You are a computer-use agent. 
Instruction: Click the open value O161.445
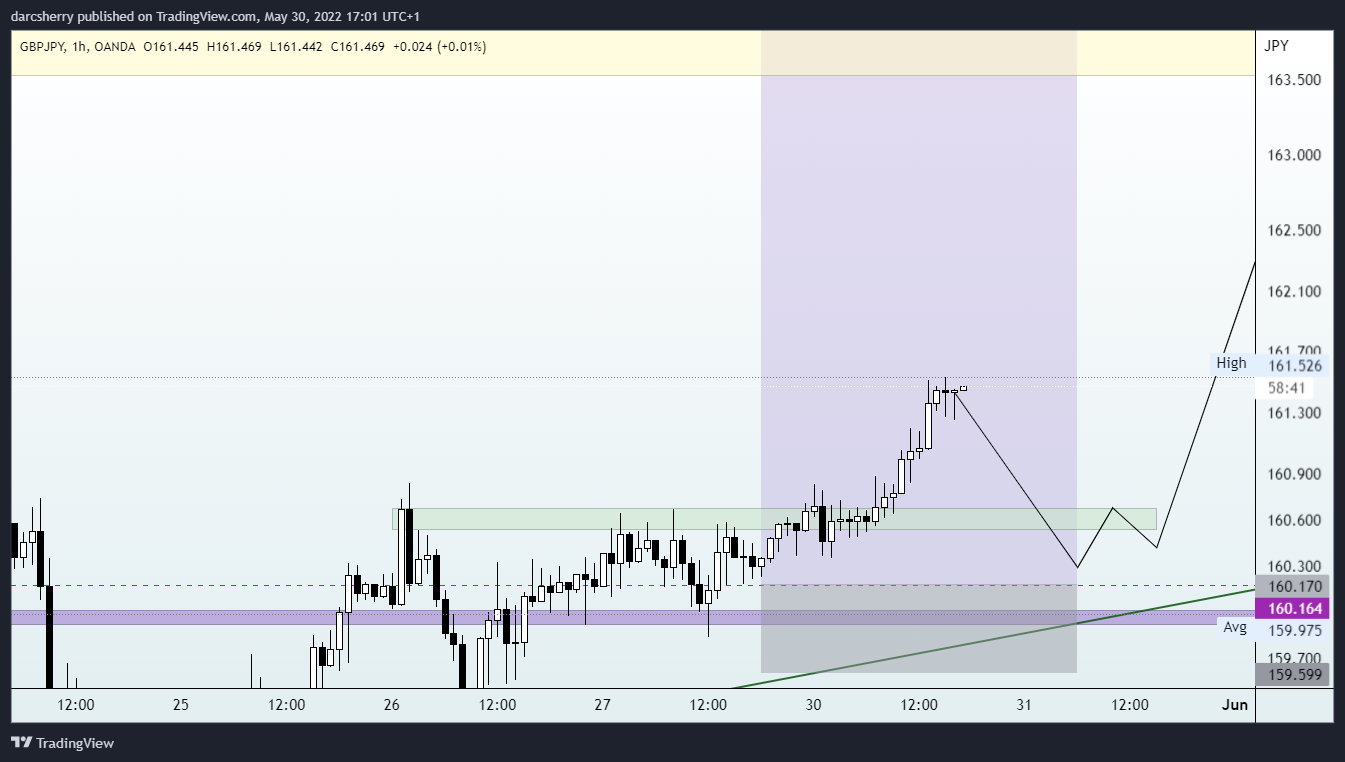pyautogui.click(x=172, y=47)
